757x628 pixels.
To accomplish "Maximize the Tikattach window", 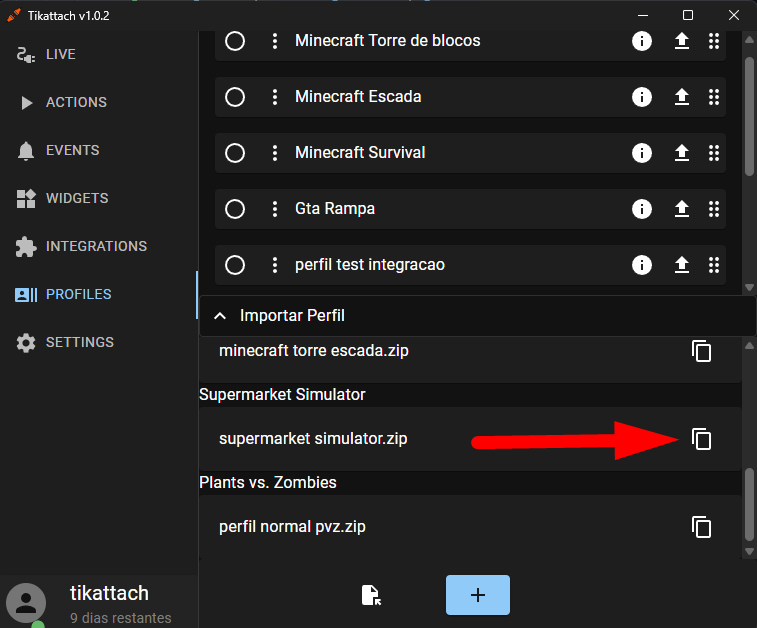I will pos(688,15).
